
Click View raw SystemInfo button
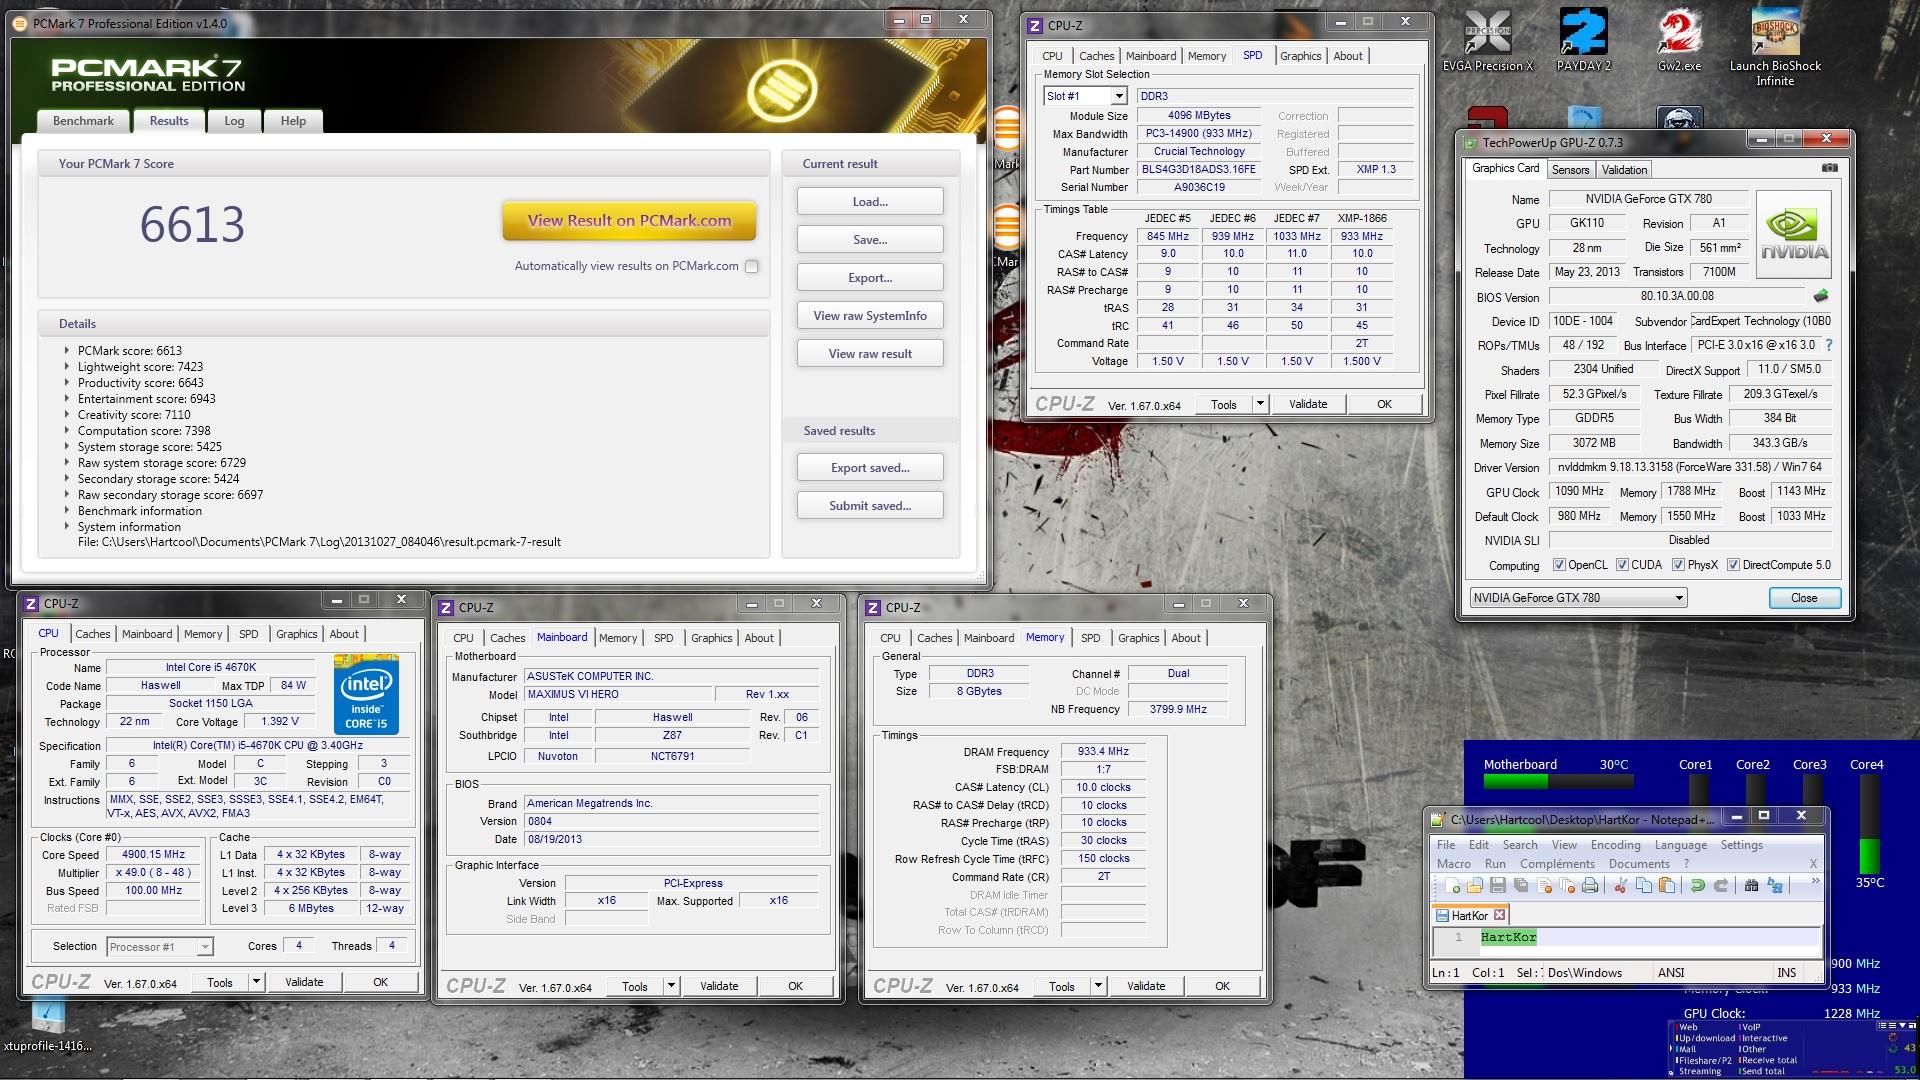click(870, 316)
